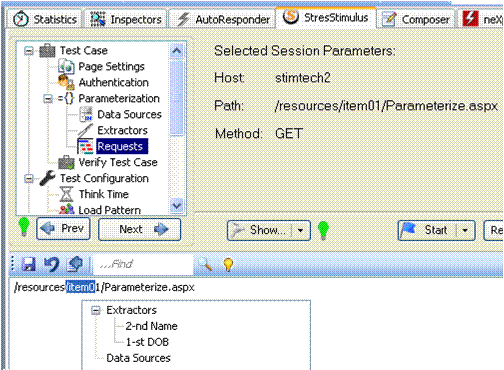
Task: Click the Find search field
Action: (x=143, y=264)
